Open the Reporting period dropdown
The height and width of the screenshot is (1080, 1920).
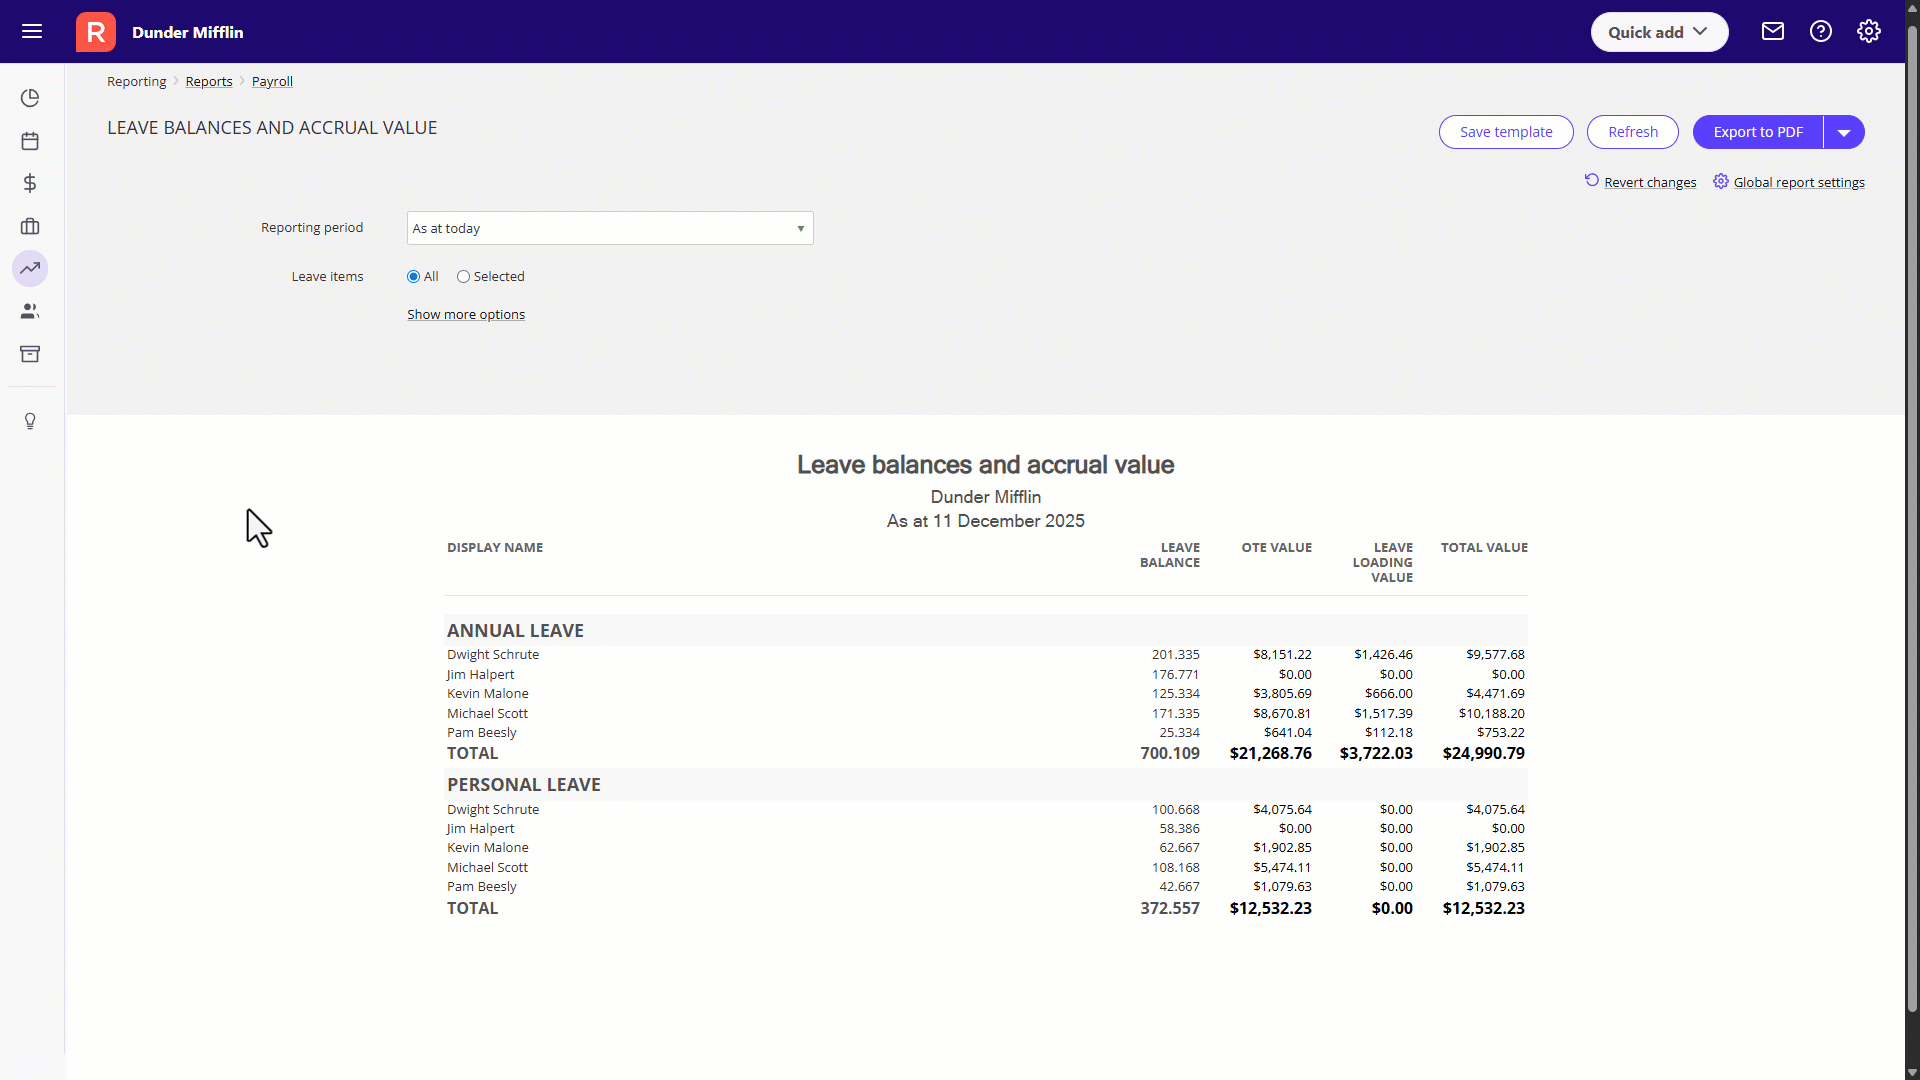609,227
